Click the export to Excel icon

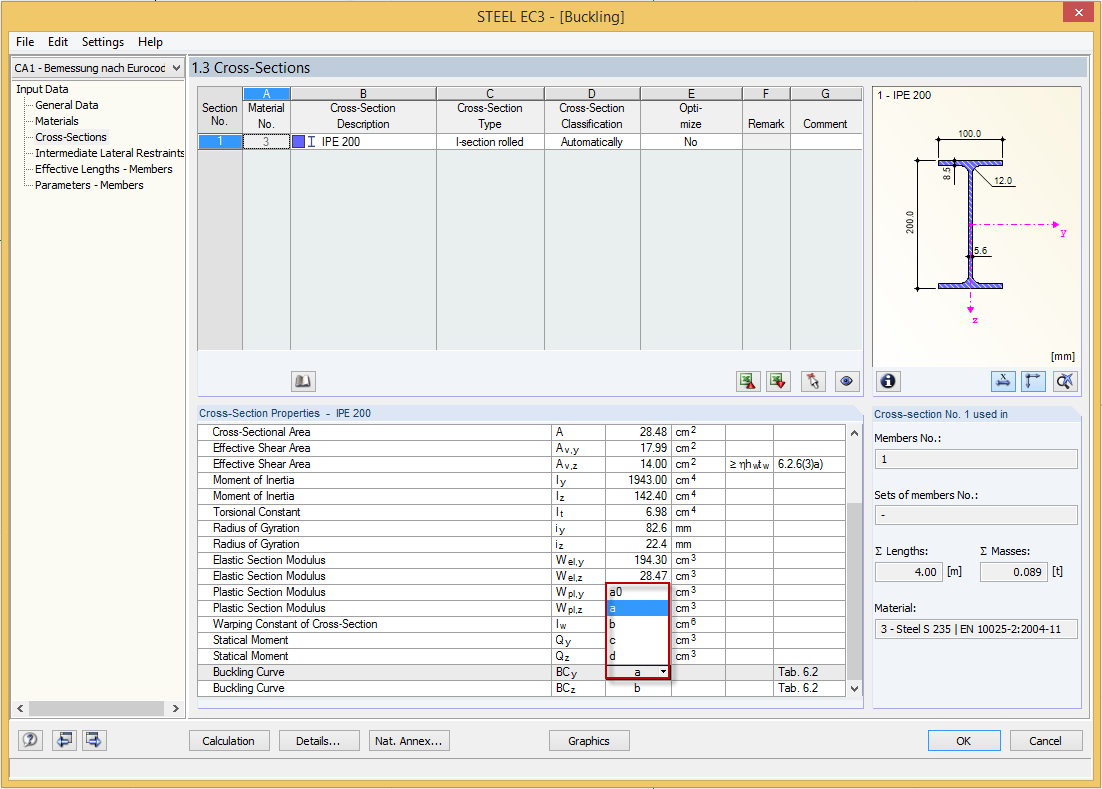pyautogui.click(x=748, y=381)
